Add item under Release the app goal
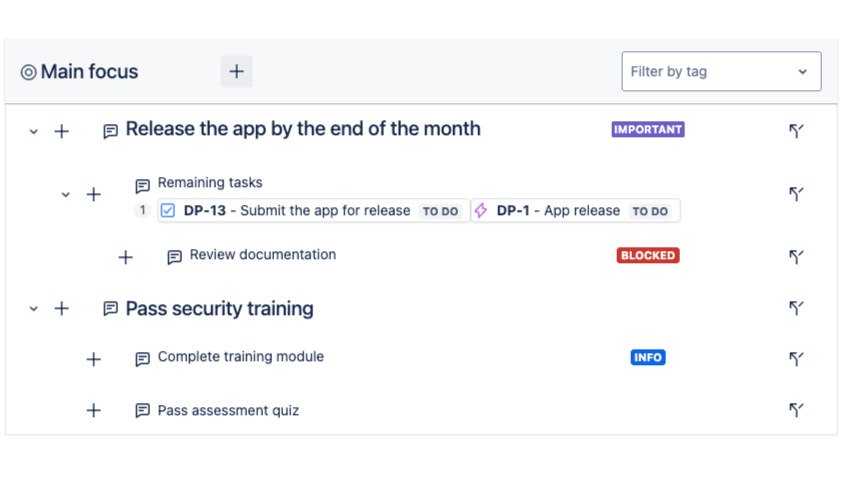The height and width of the screenshot is (480, 843). tap(62, 131)
